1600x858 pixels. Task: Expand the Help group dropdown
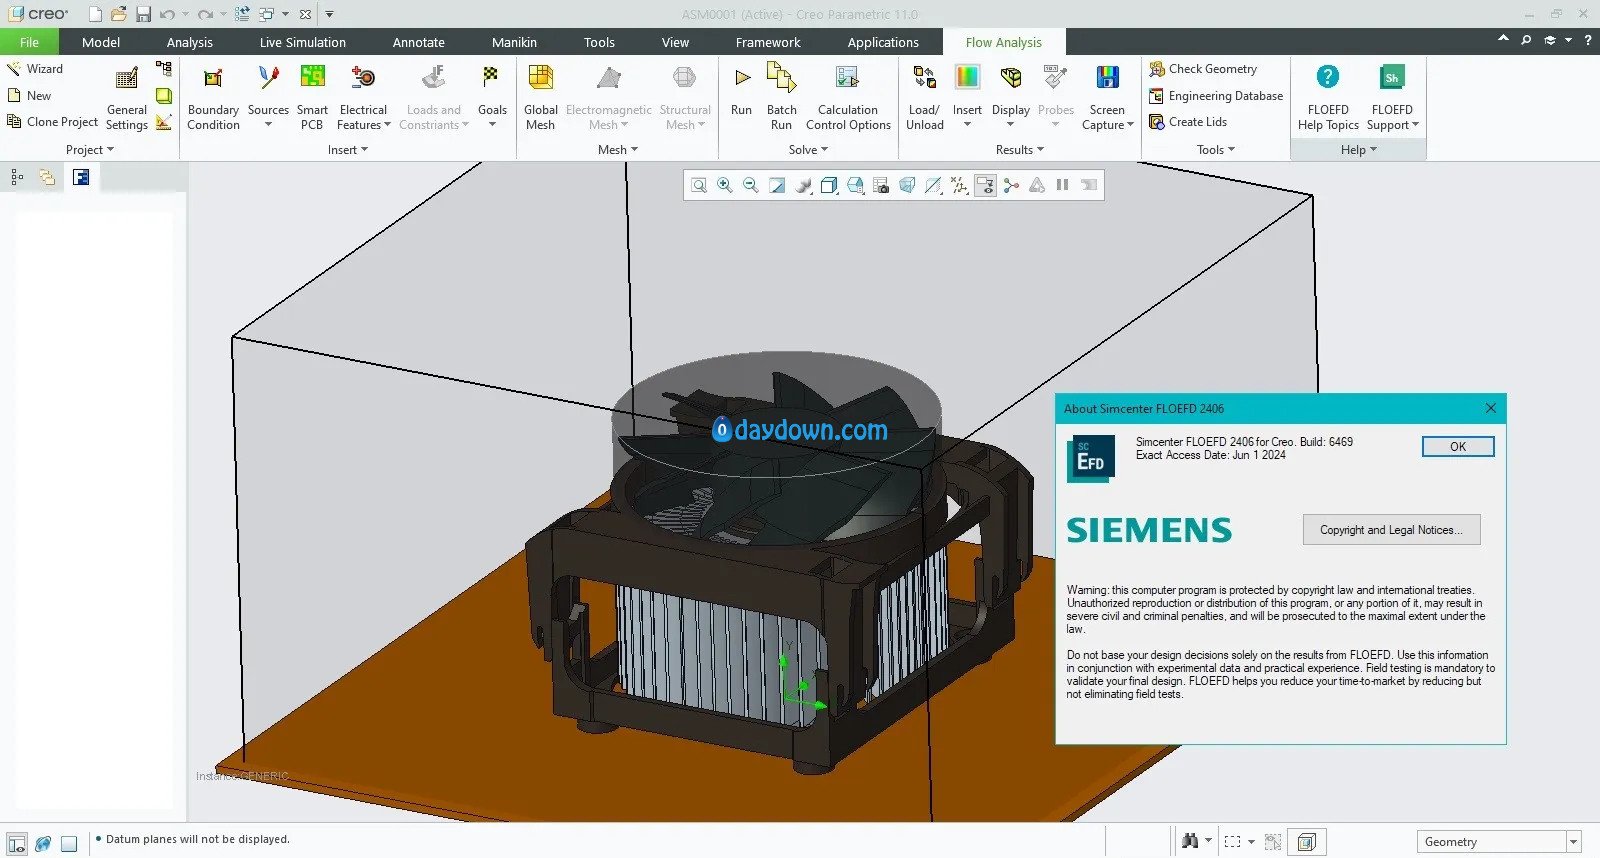pos(1359,150)
